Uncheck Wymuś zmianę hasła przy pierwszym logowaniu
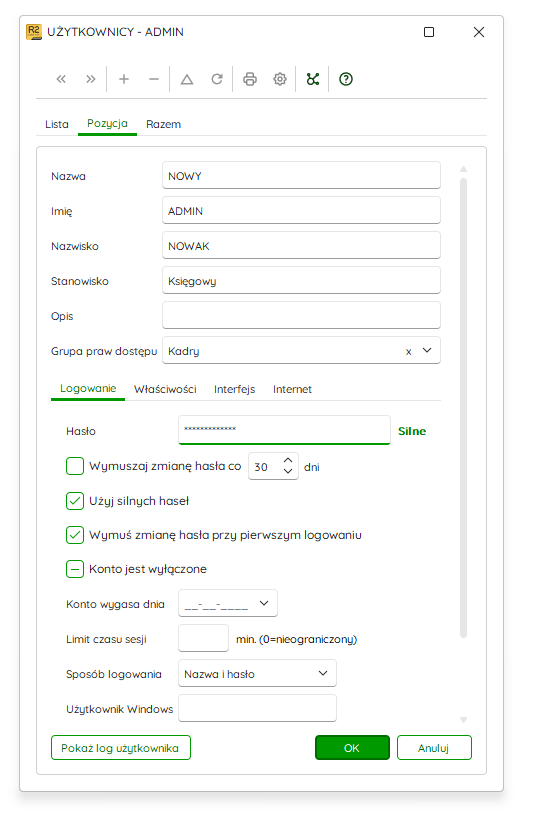The height and width of the screenshot is (824, 540). coord(75,535)
